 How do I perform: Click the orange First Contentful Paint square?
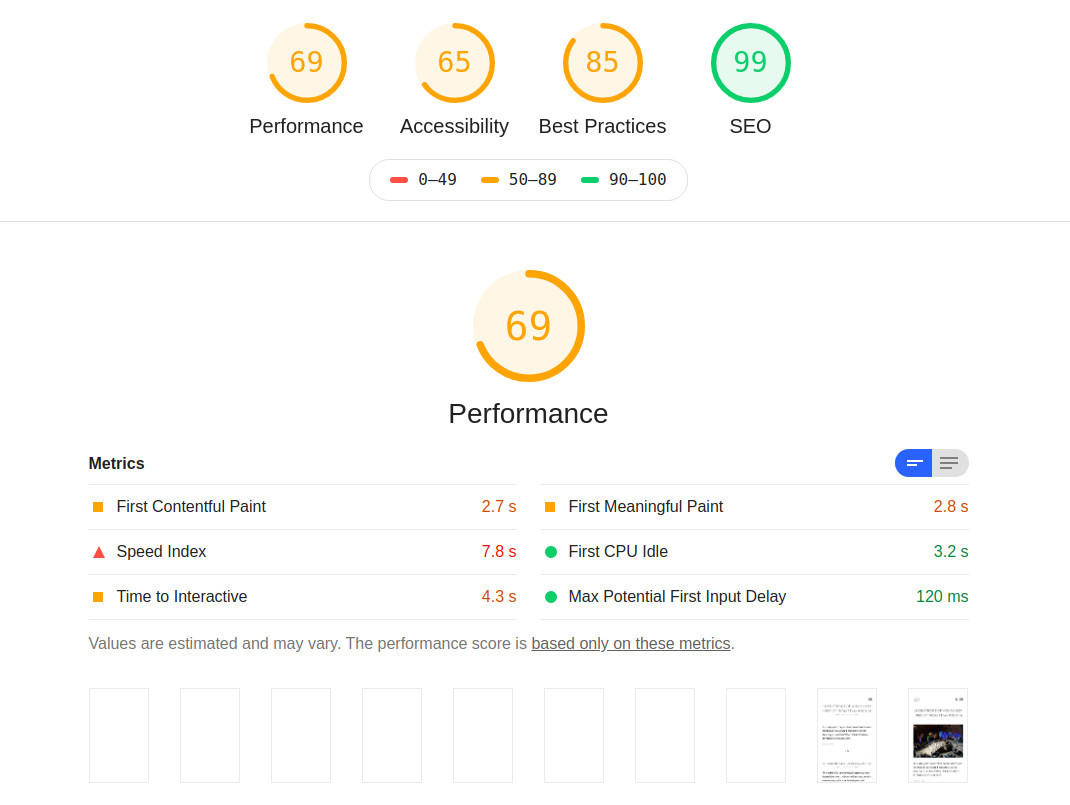coord(98,507)
